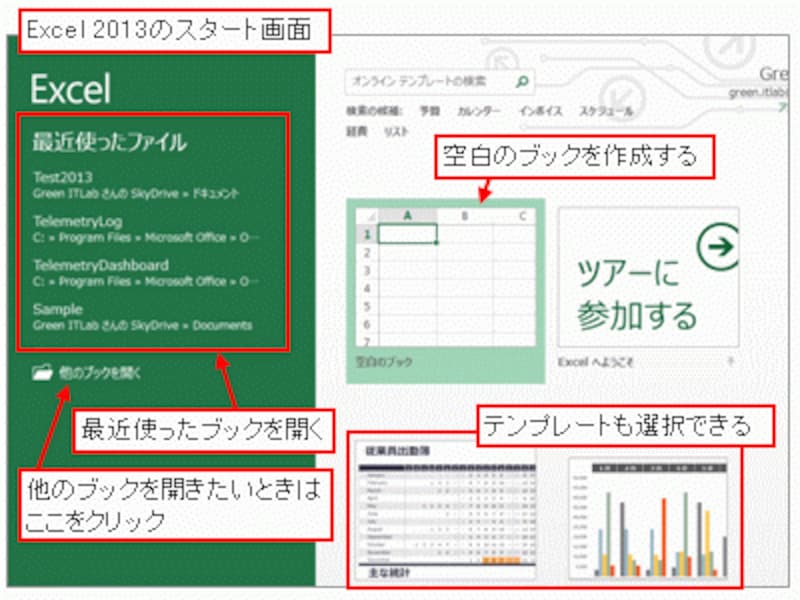This screenshot has height=600, width=800.
Task: Select the リスト suggested search
Action: [396, 132]
